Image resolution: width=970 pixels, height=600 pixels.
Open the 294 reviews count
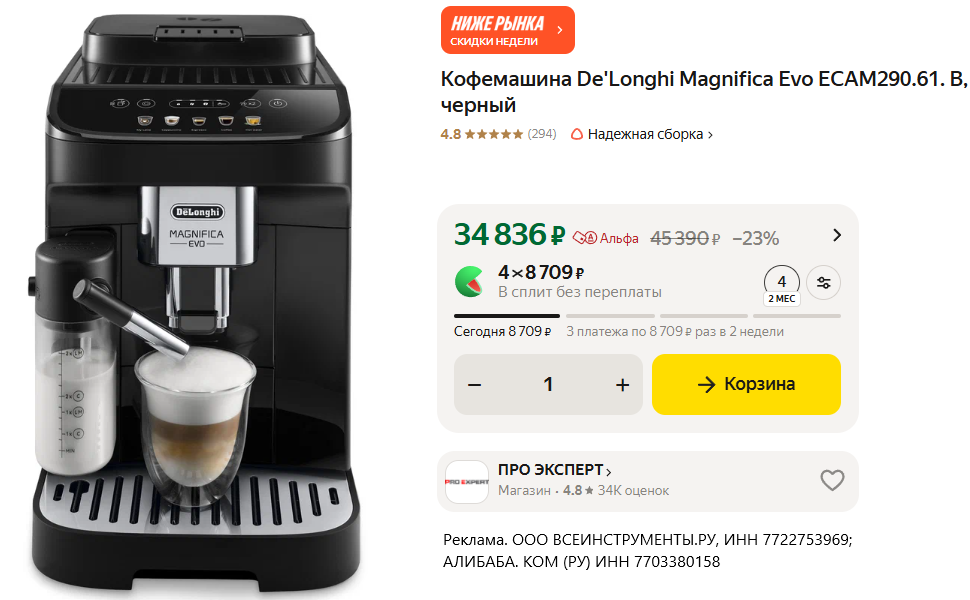point(542,134)
